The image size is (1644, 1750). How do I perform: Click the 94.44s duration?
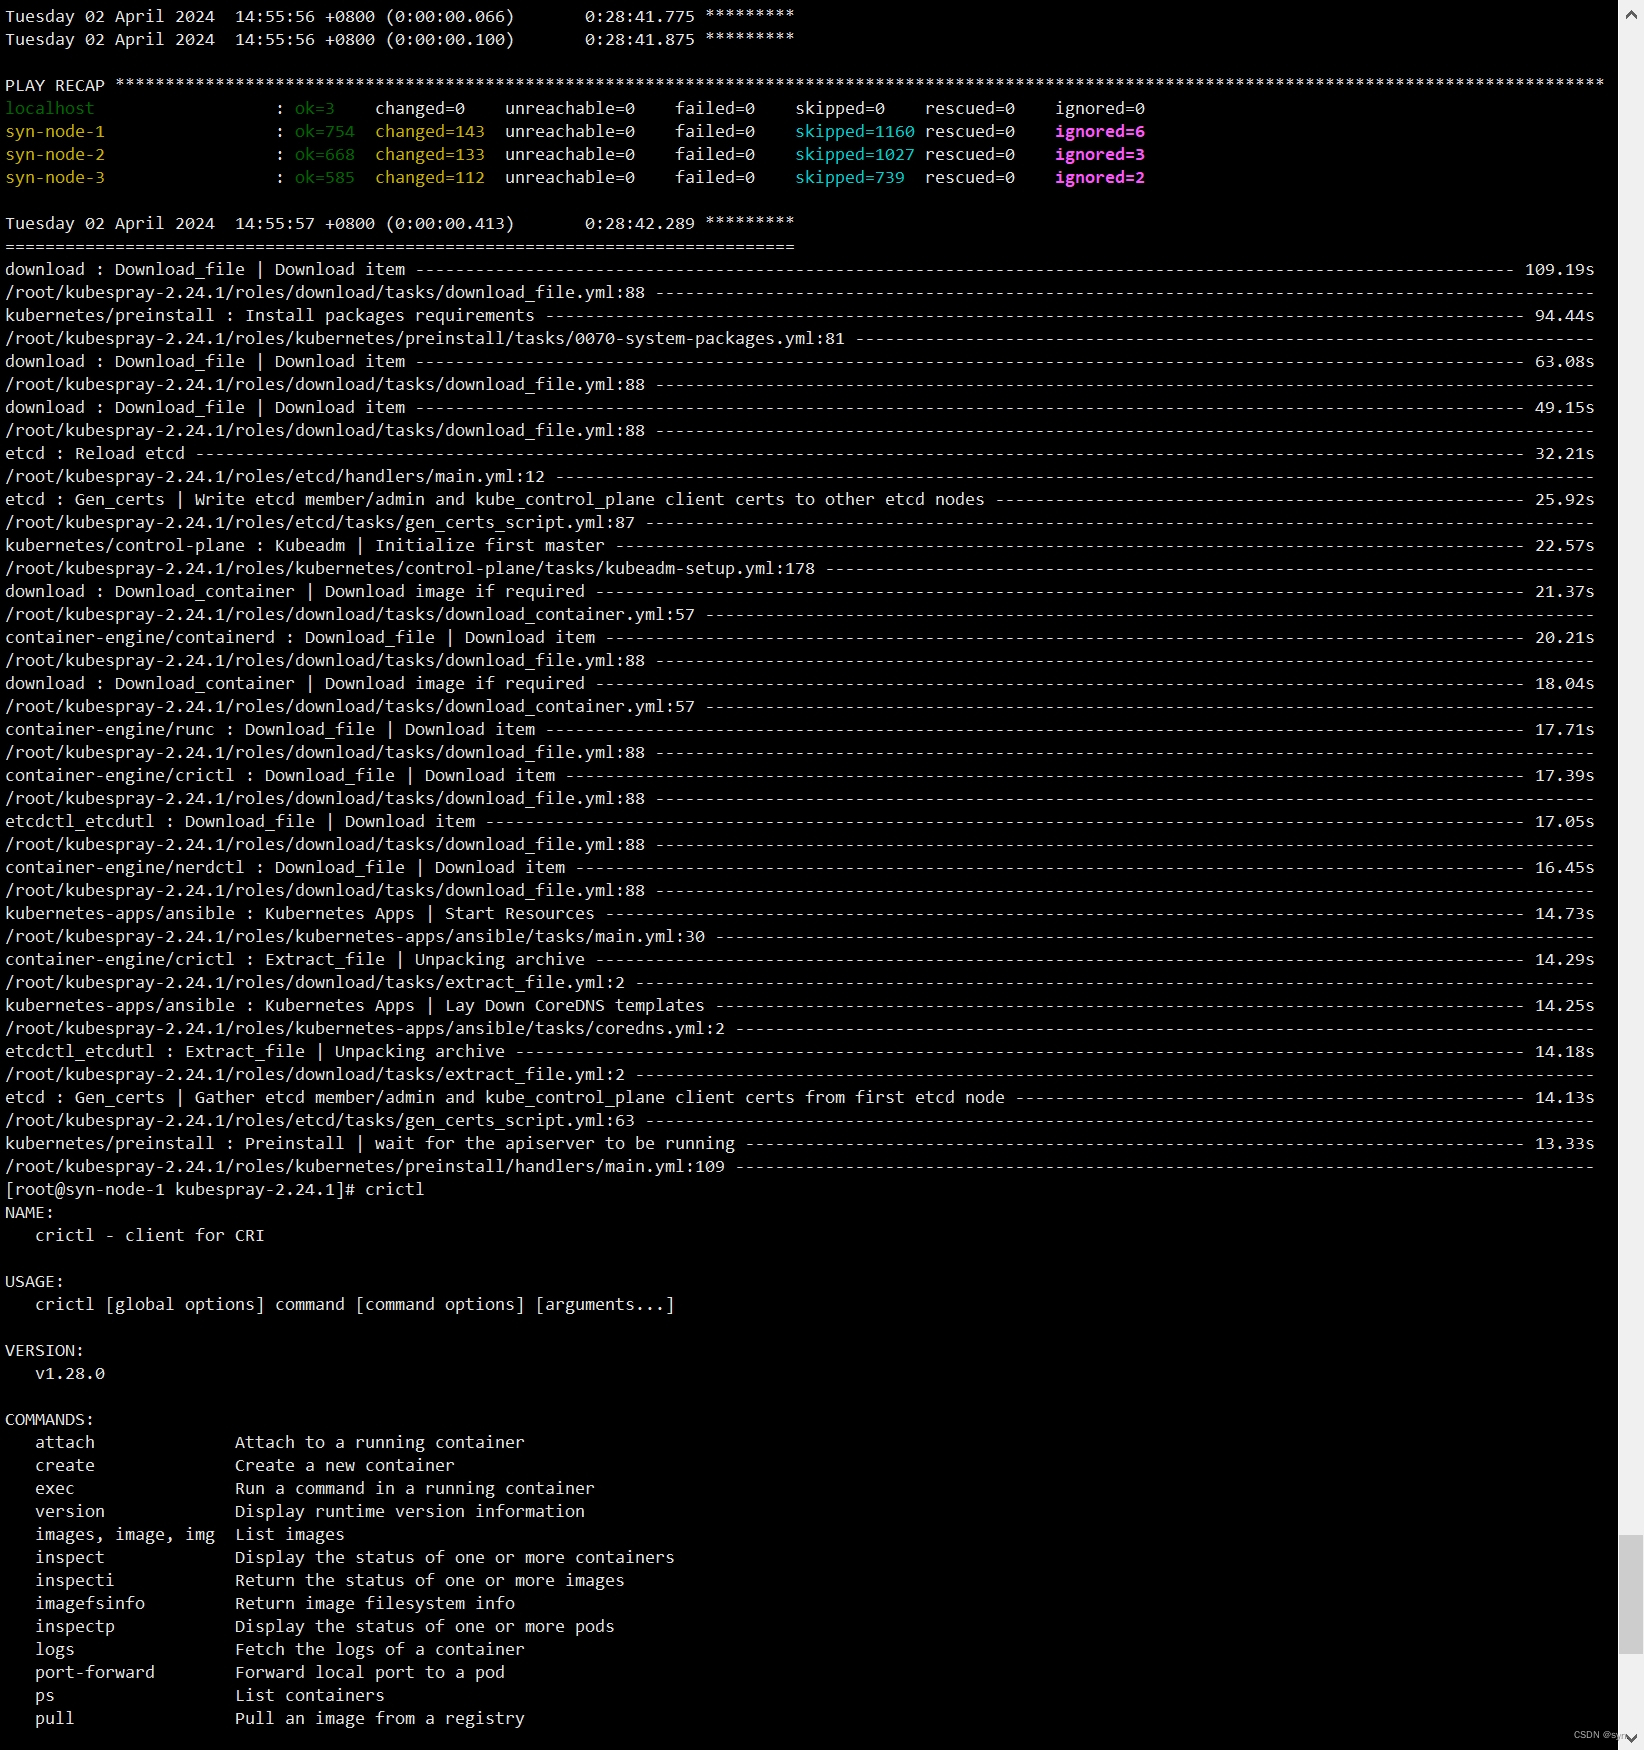coord(1565,315)
